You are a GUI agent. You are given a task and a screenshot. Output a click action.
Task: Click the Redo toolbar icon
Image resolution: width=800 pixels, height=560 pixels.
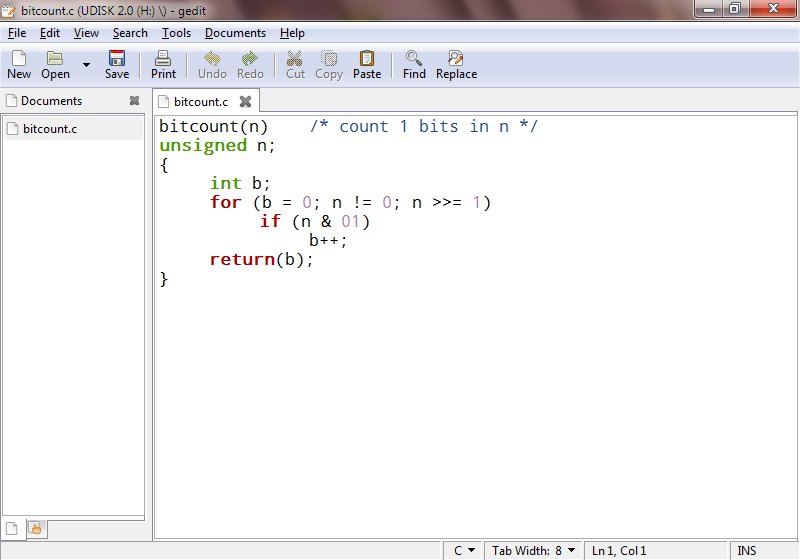250,65
